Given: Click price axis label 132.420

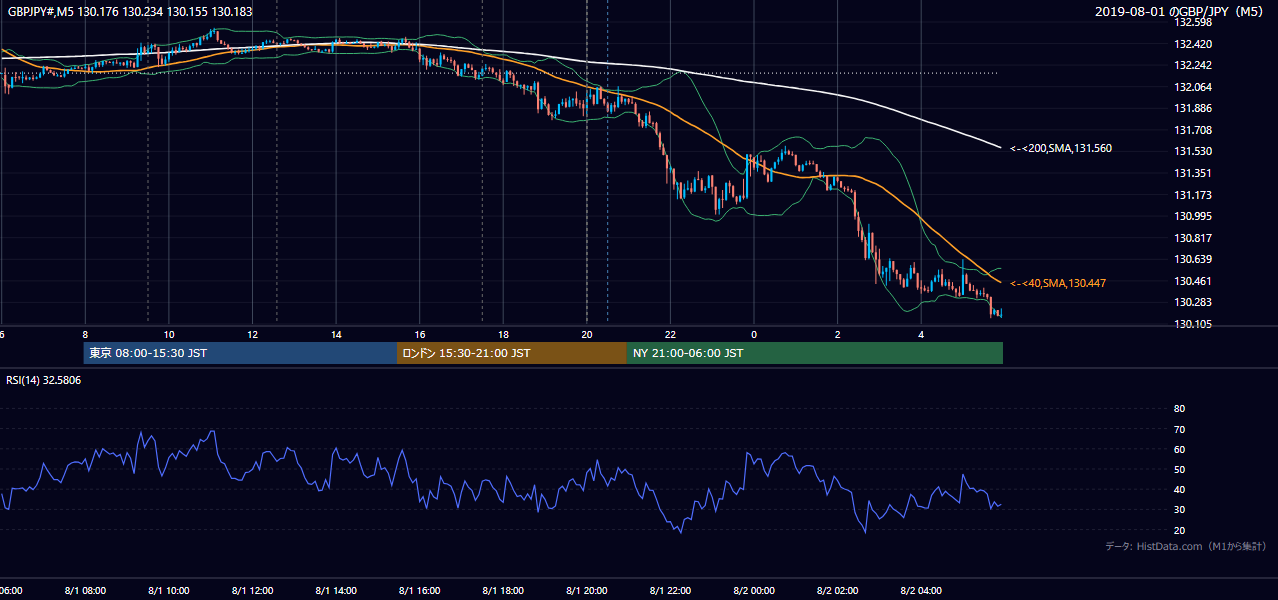Looking at the screenshot, I should [x=1192, y=44].
